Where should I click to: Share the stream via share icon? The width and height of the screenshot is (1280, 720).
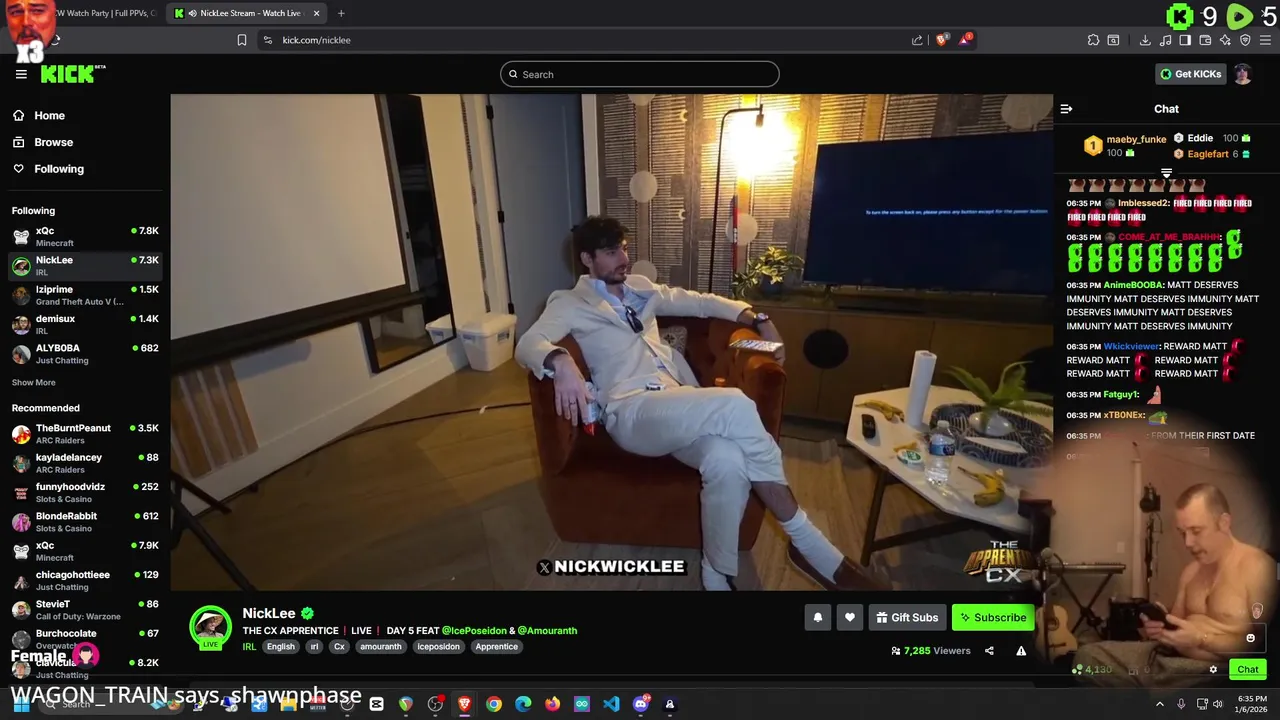click(989, 651)
